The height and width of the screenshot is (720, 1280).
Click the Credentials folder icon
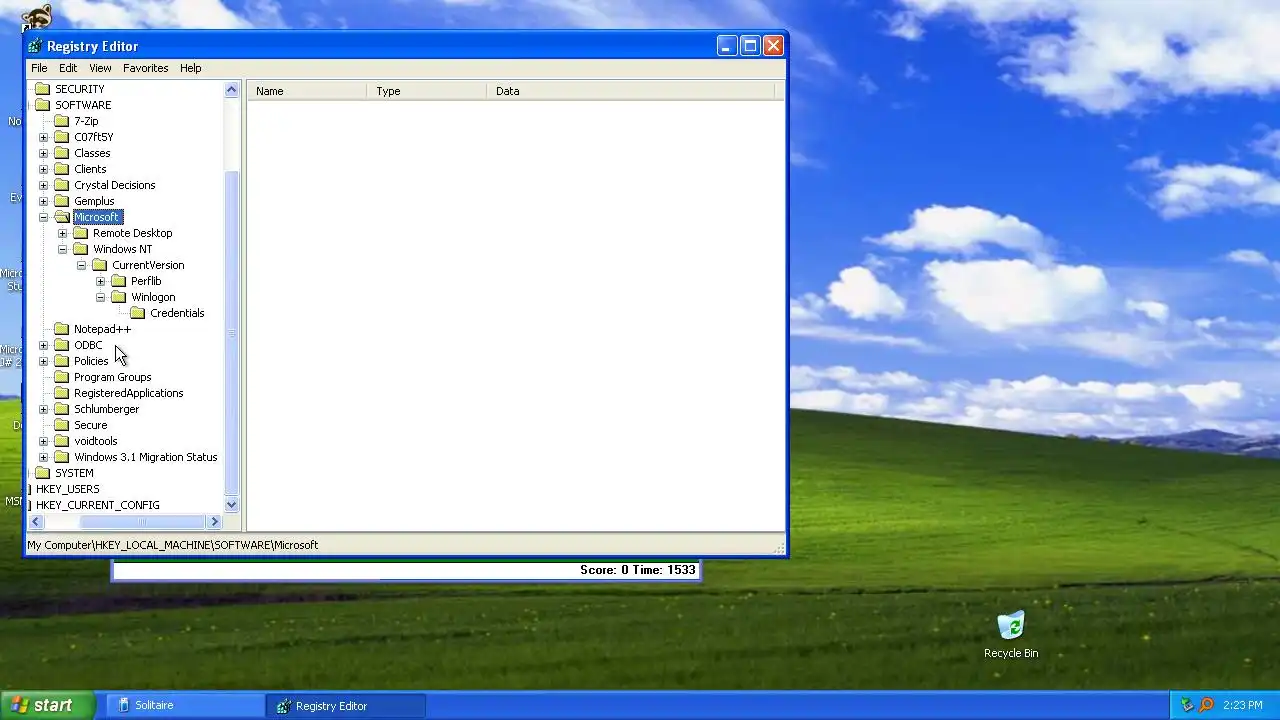tap(137, 313)
